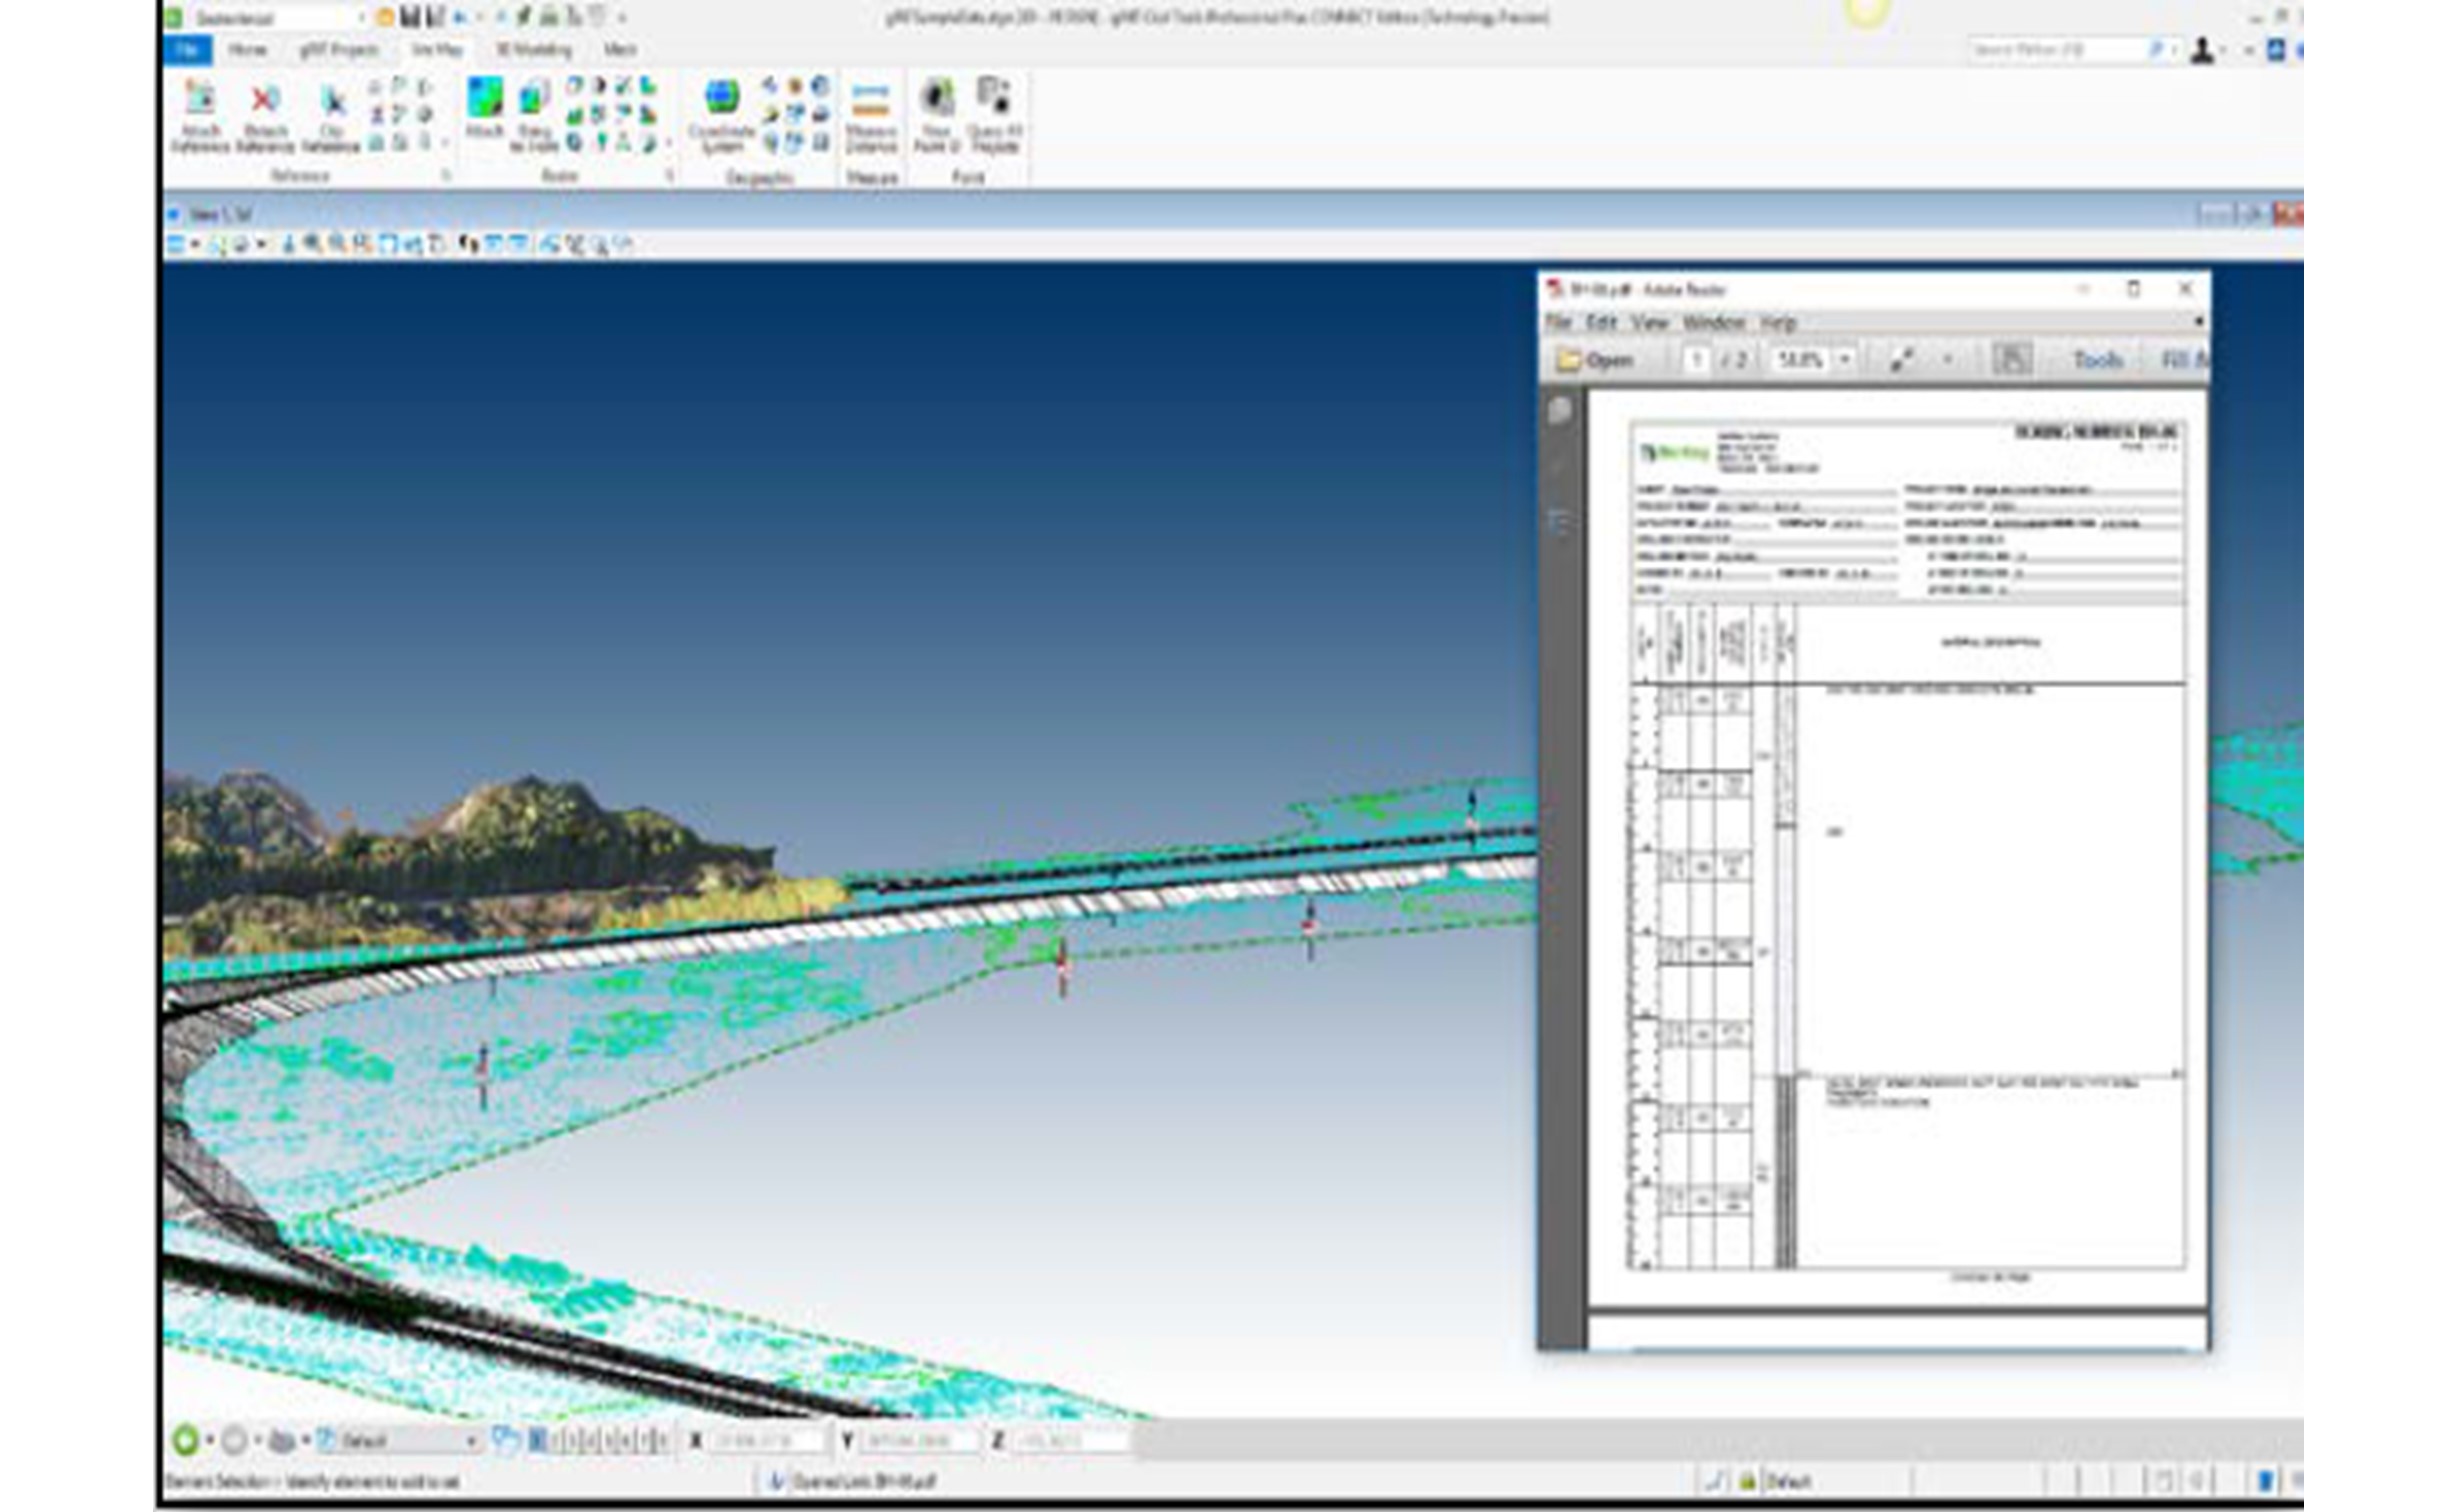This screenshot has height=1512, width=2457.
Task: Click the Open button in Adobe Reader
Action: point(1596,360)
